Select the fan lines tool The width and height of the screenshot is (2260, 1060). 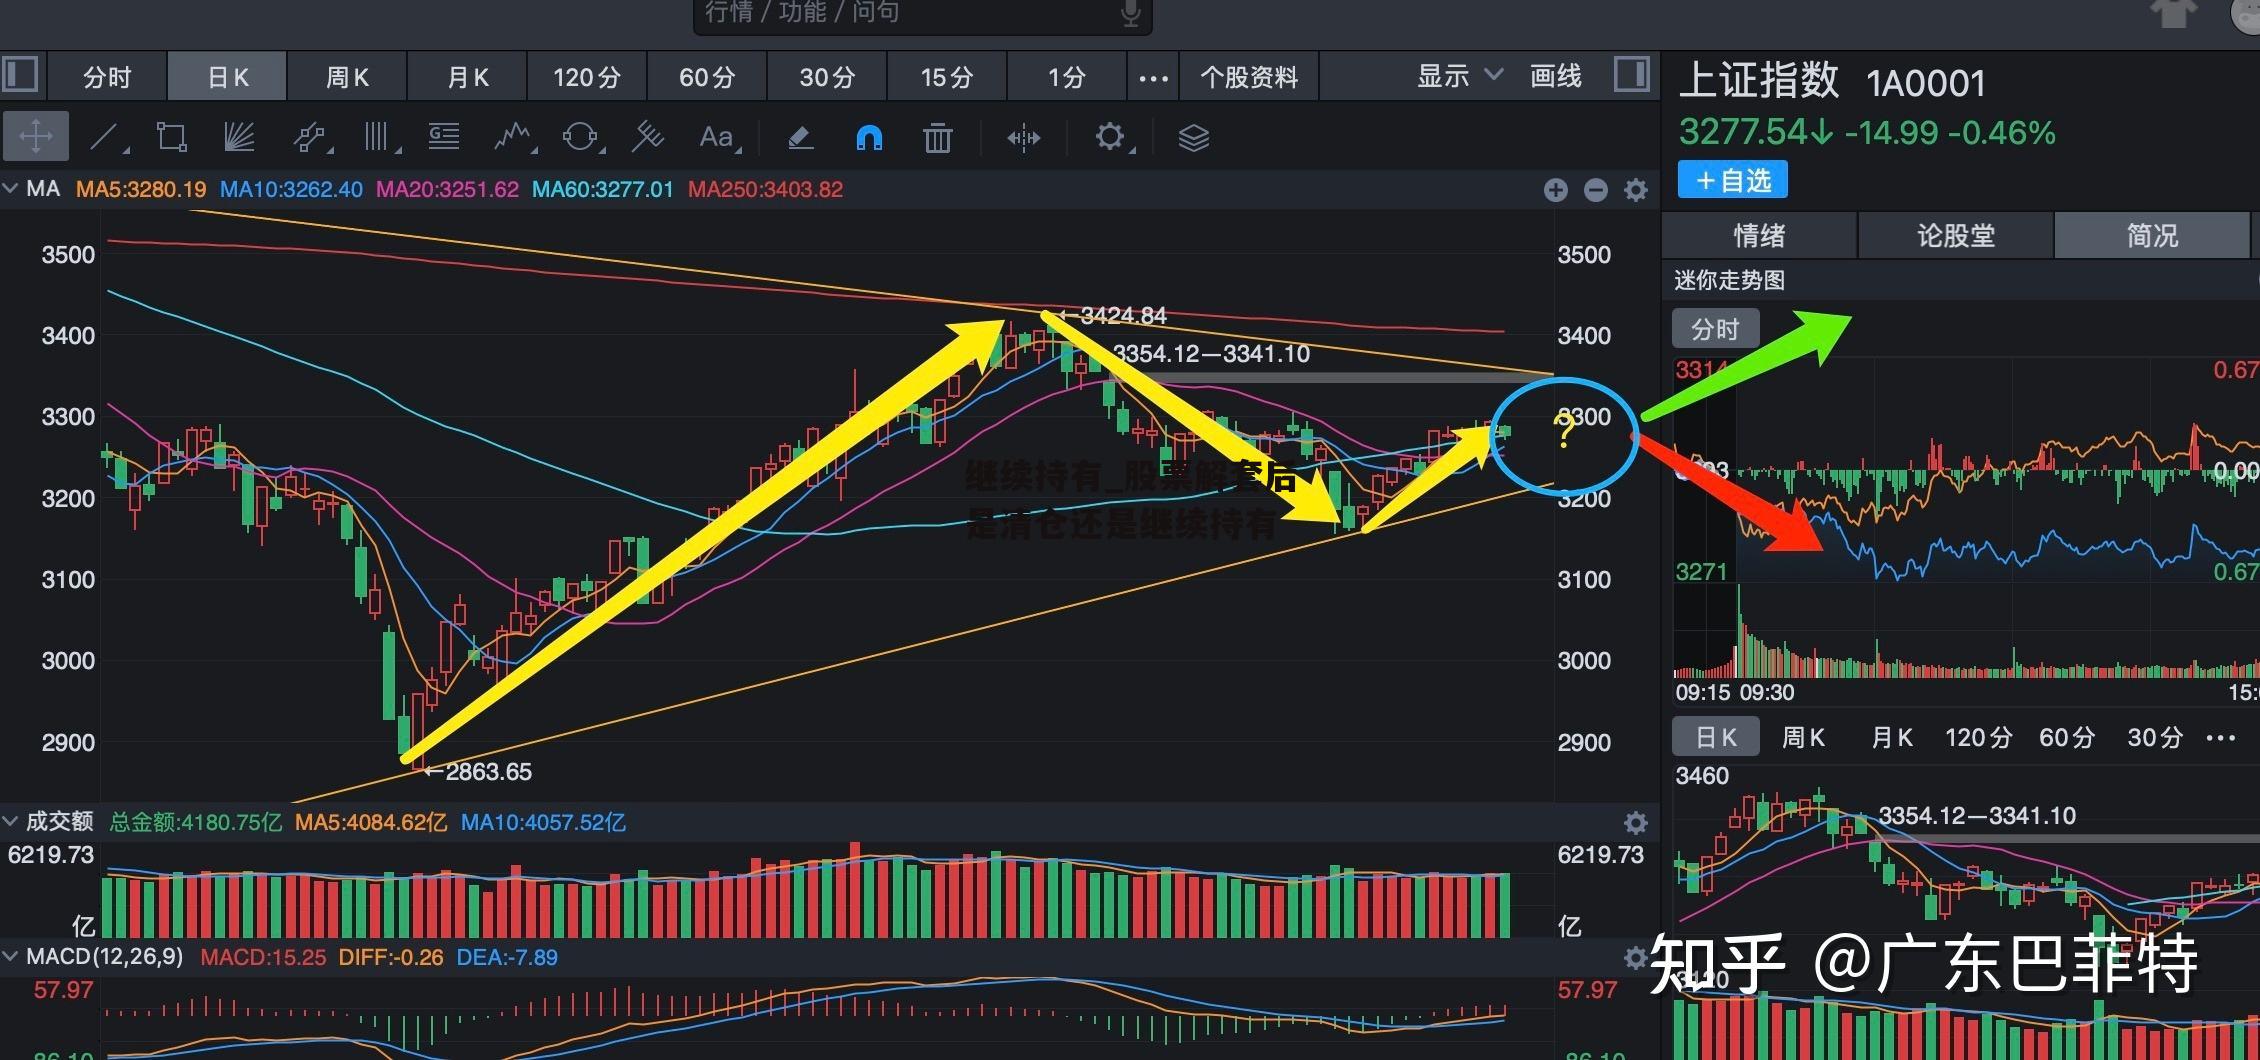click(x=238, y=137)
